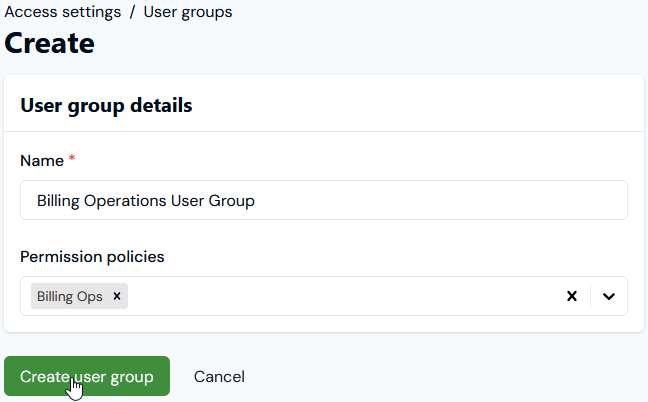
Task: Click the Create page title
Action: click(x=50, y=43)
